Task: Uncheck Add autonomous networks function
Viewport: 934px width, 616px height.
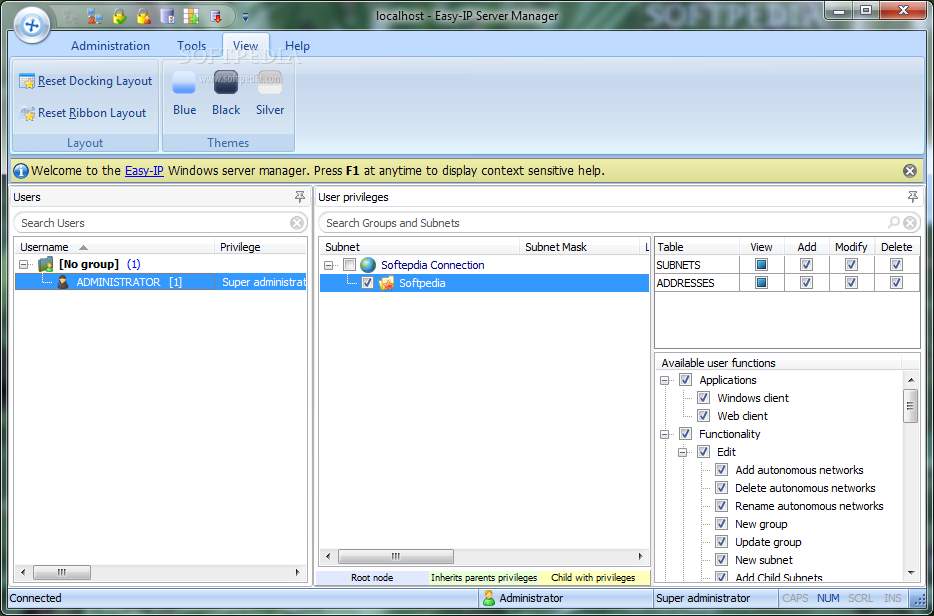Action: (721, 470)
